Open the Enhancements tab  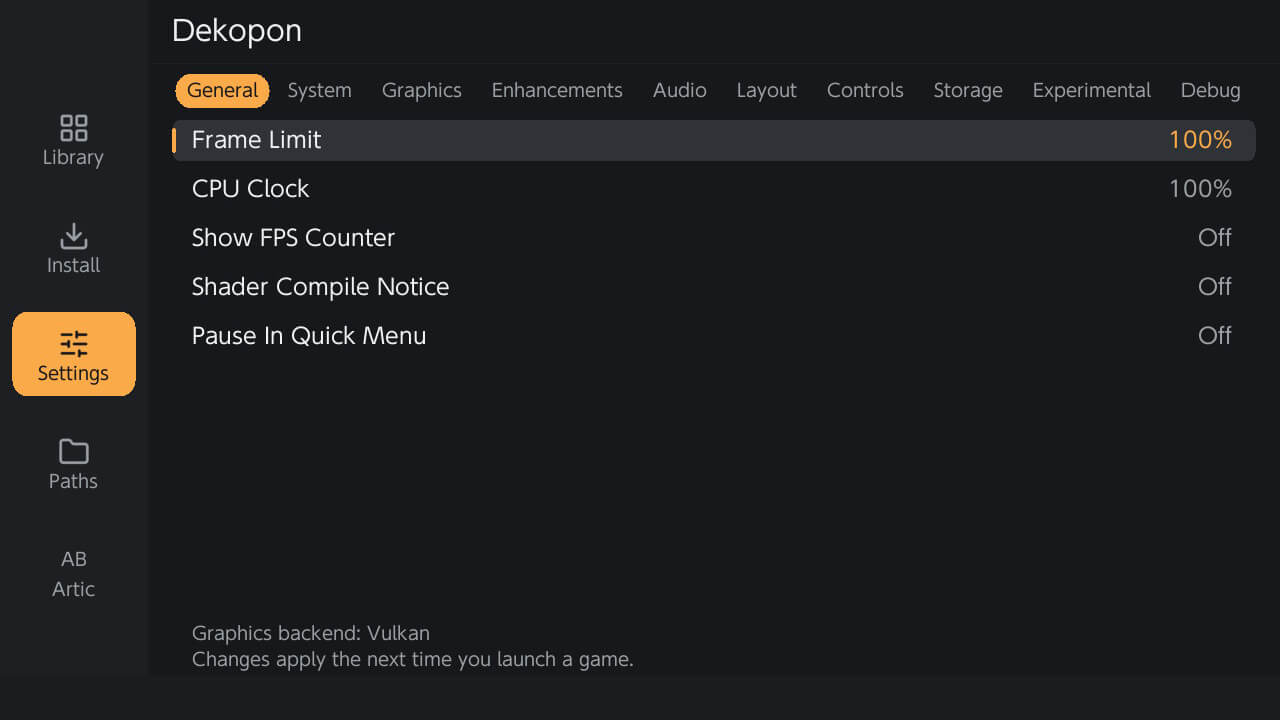[557, 90]
